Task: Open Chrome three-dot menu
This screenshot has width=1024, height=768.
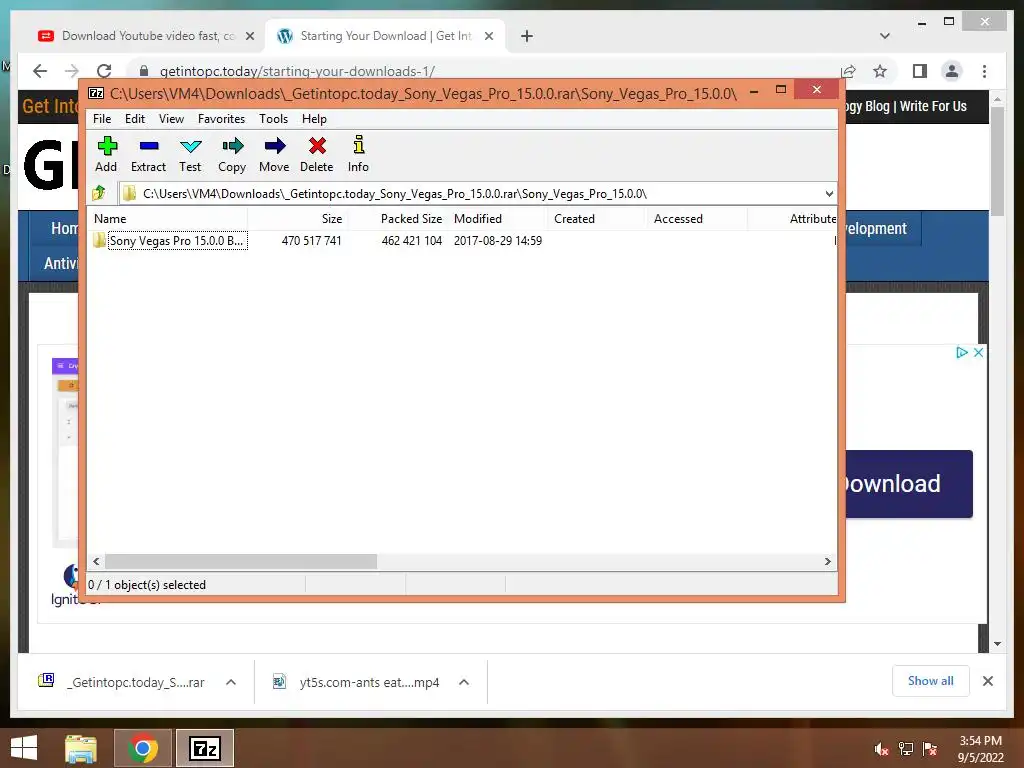Action: click(984, 71)
